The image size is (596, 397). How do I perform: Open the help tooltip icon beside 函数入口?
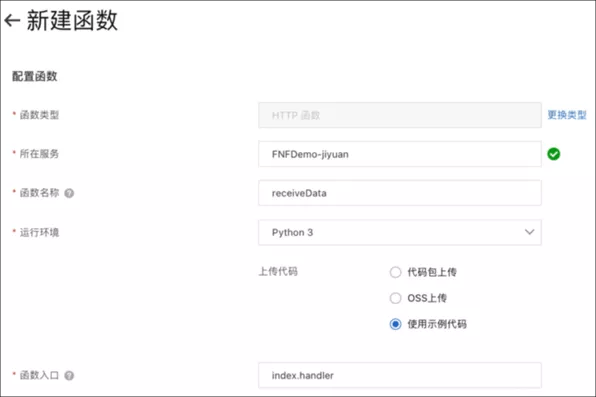(69, 376)
